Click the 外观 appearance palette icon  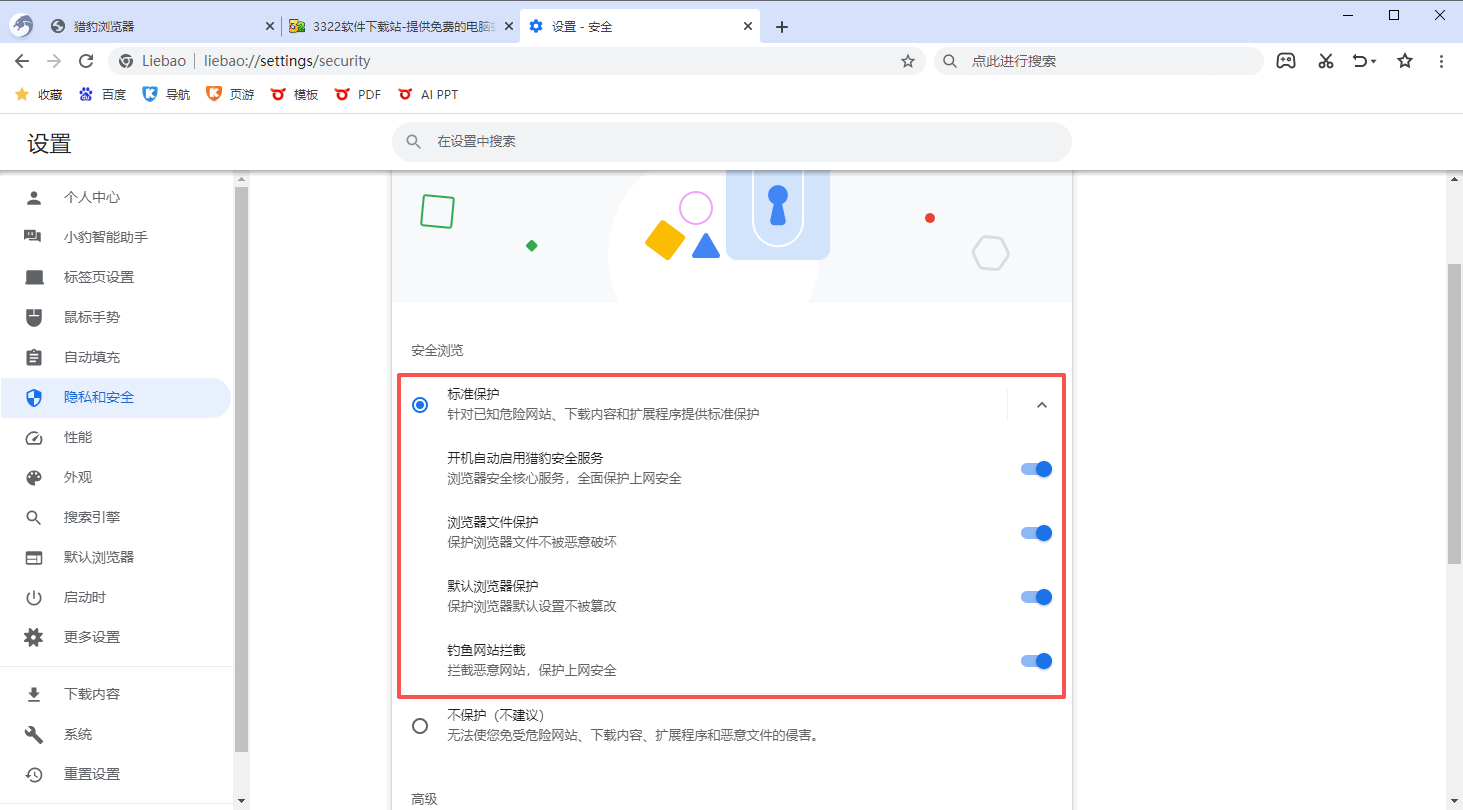[33, 477]
